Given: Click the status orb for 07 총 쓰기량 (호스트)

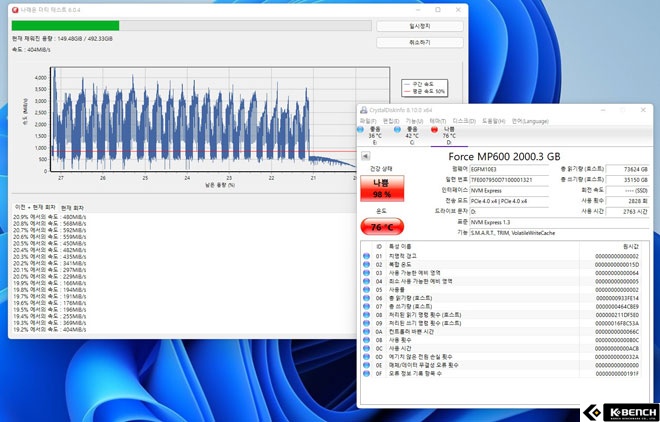Looking at the screenshot, I should pyautogui.click(x=366, y=306).
